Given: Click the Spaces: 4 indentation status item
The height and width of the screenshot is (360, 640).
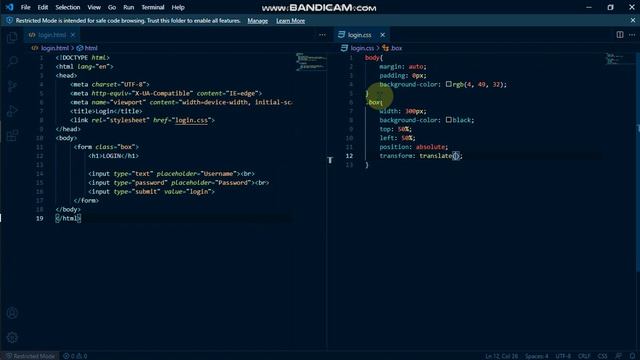Looking at the screenshot, I should tap(537, 356).
